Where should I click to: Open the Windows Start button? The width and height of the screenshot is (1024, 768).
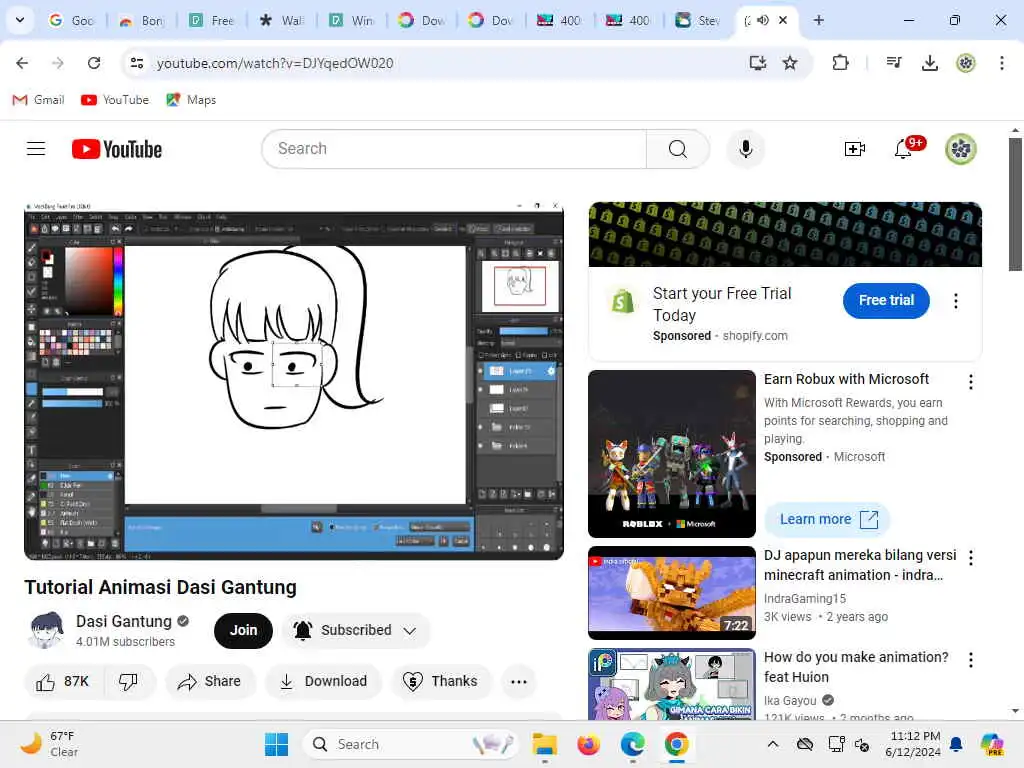[276, 744]
